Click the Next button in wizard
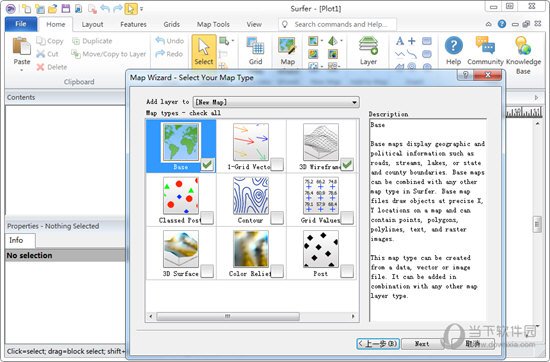 421,344
